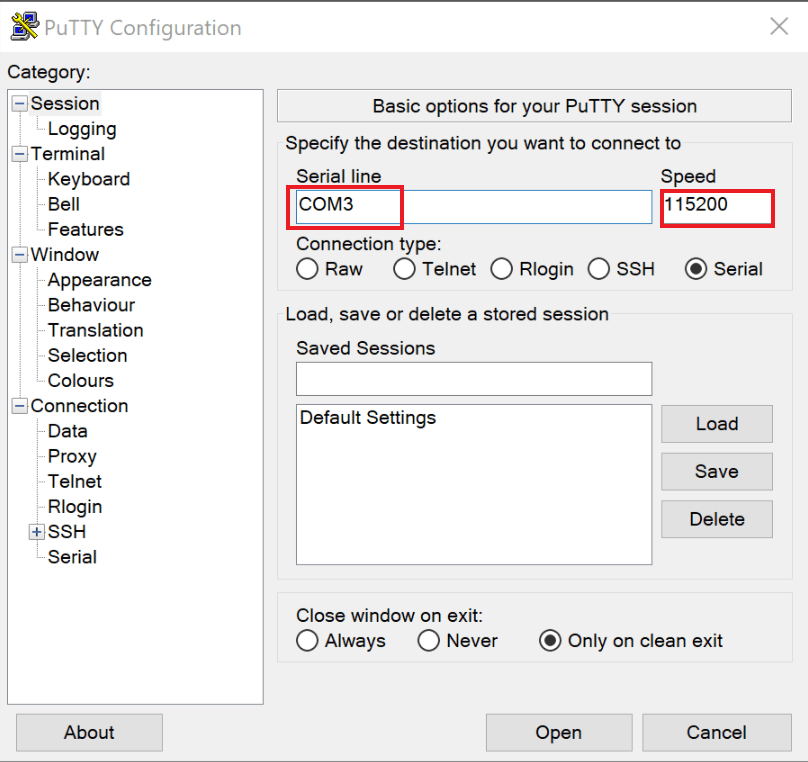Click the PuTTY icon in the title bar

24,26
